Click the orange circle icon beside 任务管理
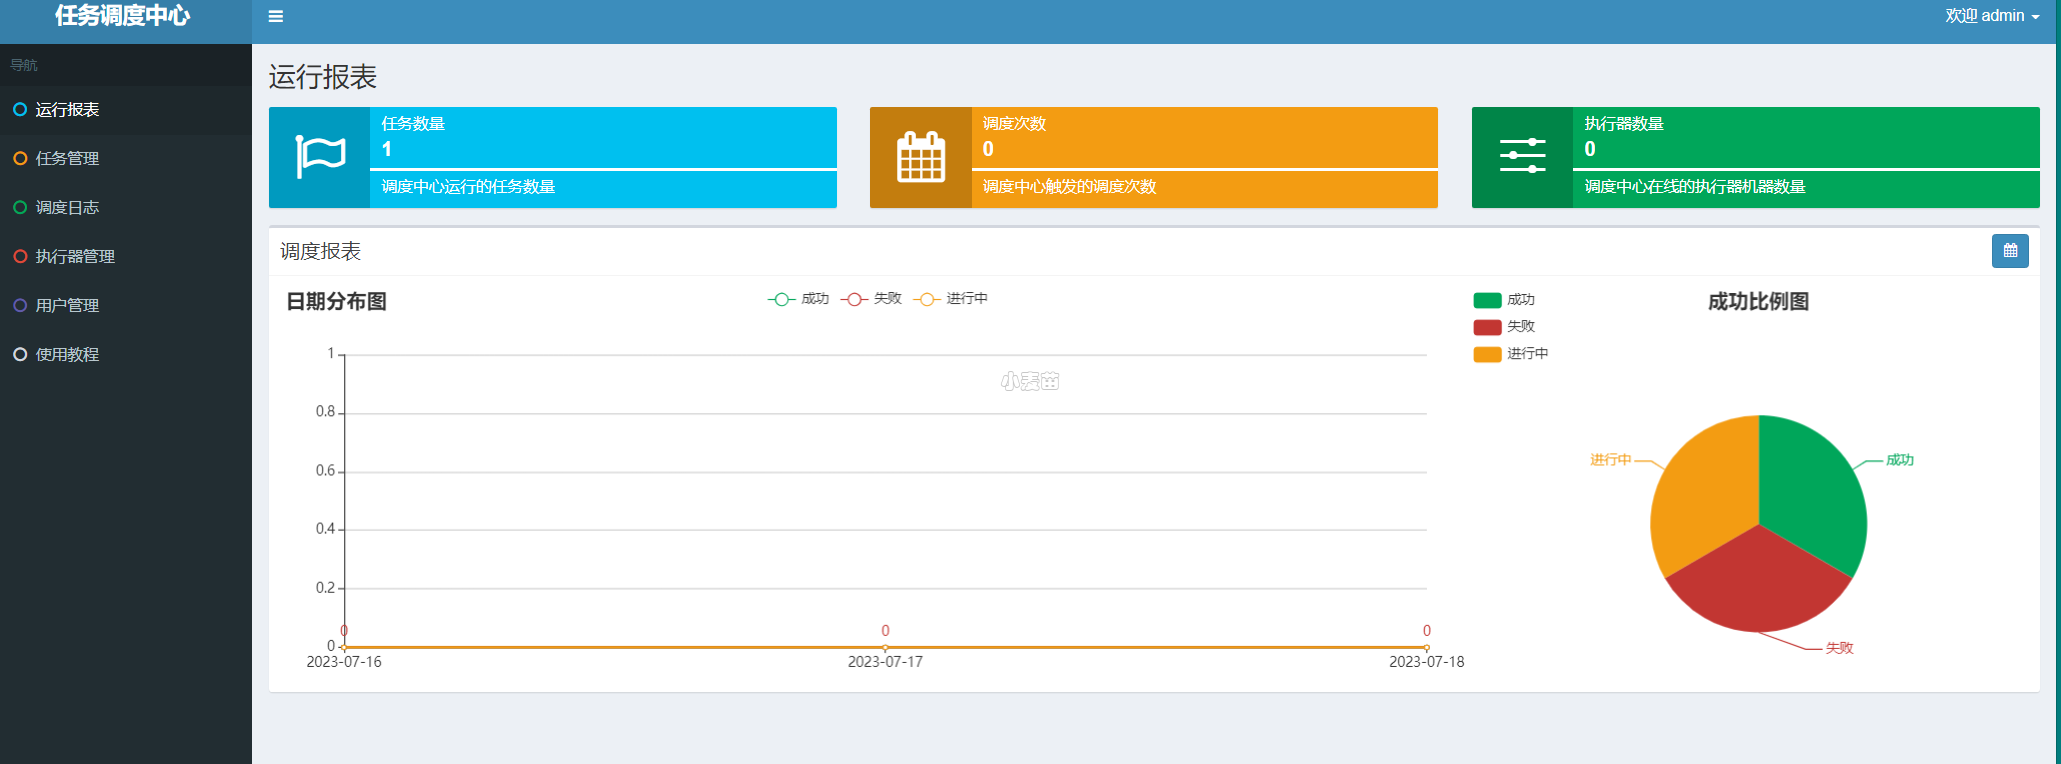 (20, 159)
